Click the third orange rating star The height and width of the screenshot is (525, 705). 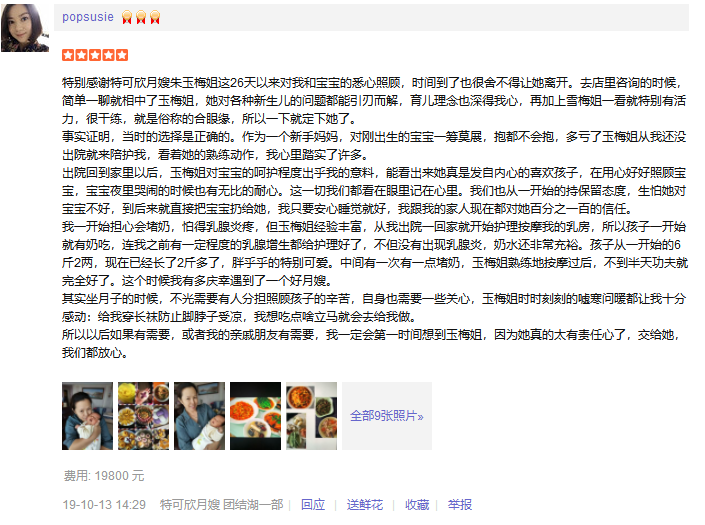pos(95,55)
